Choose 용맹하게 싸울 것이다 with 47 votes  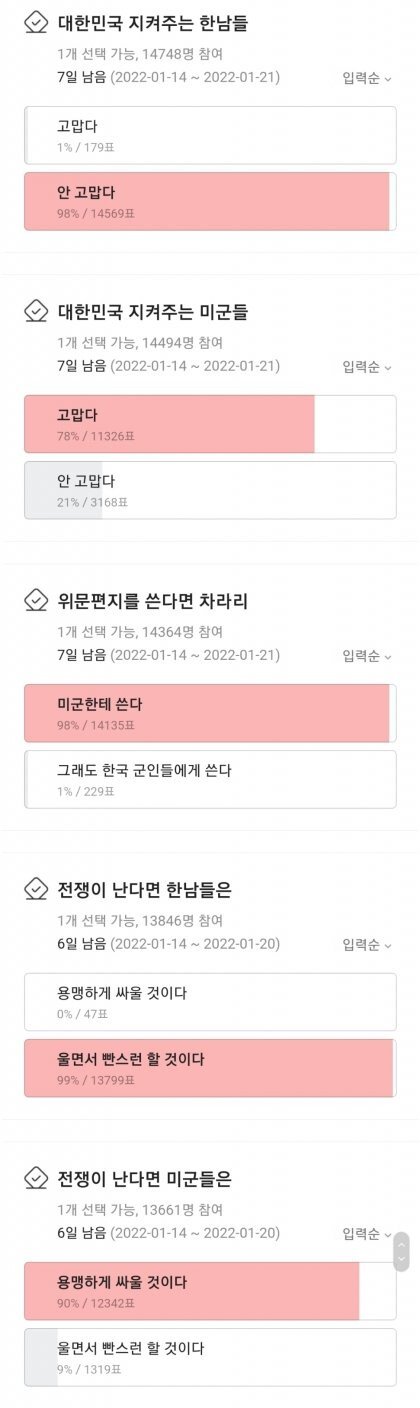[210, 1002]
